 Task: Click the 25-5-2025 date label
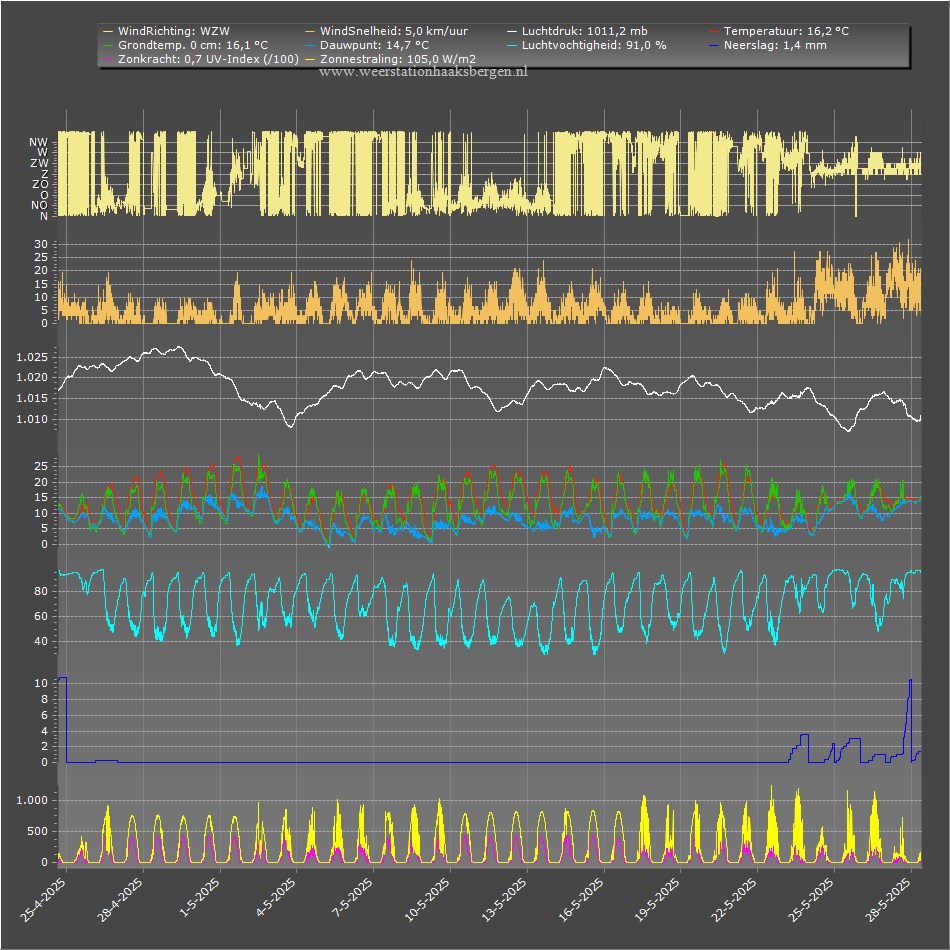click(811, 900)
